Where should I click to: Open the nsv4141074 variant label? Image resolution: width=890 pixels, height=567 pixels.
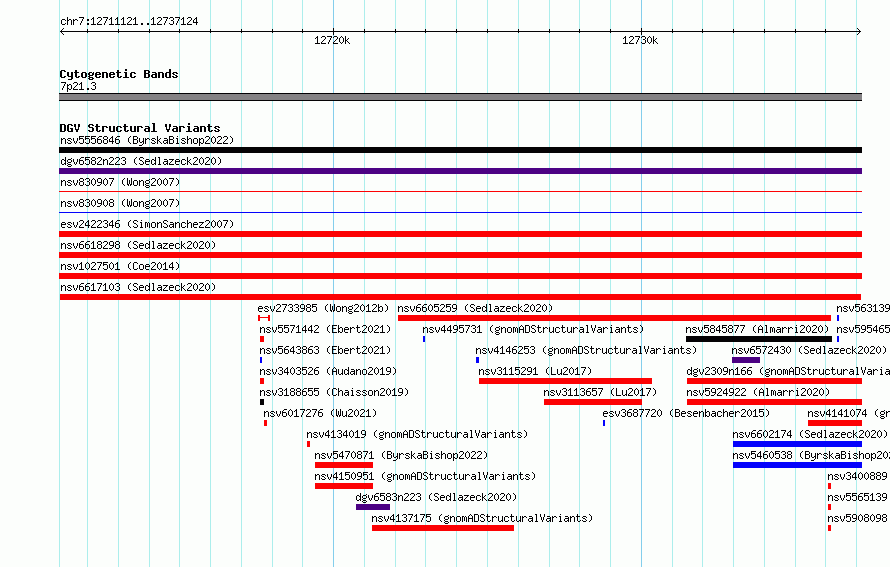(848, 413)
